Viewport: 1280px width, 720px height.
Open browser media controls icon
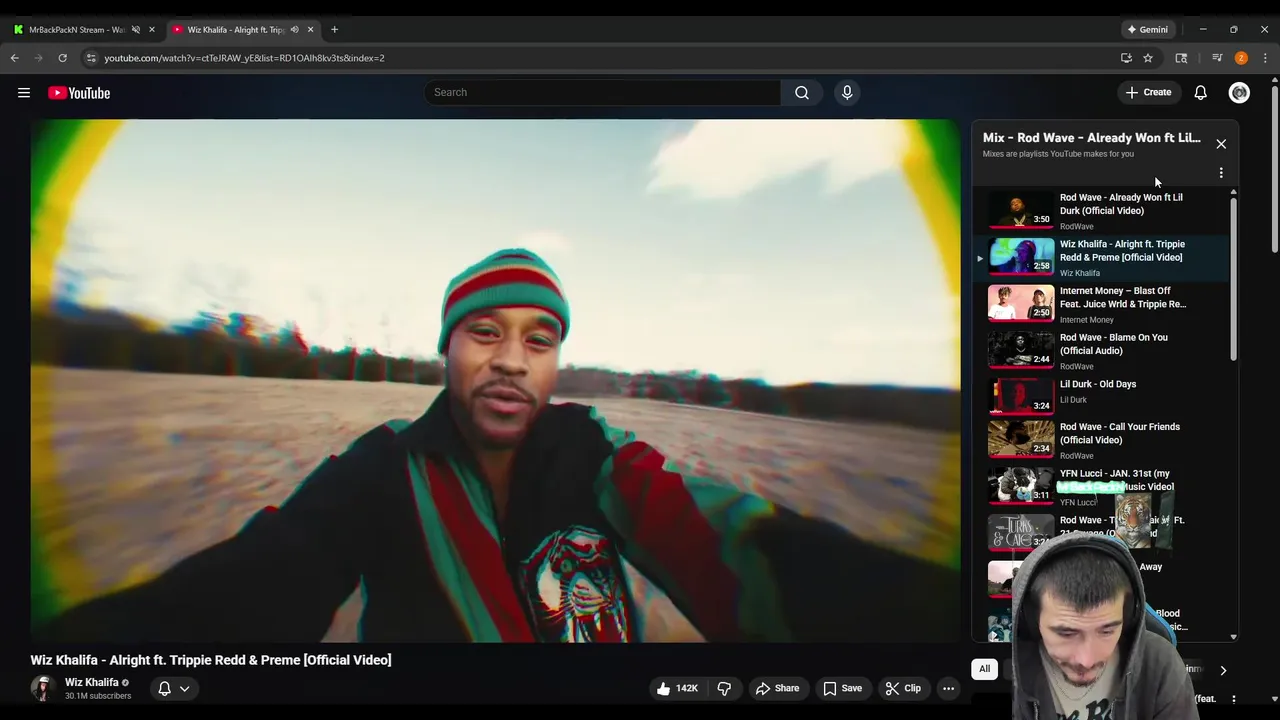1217,58
